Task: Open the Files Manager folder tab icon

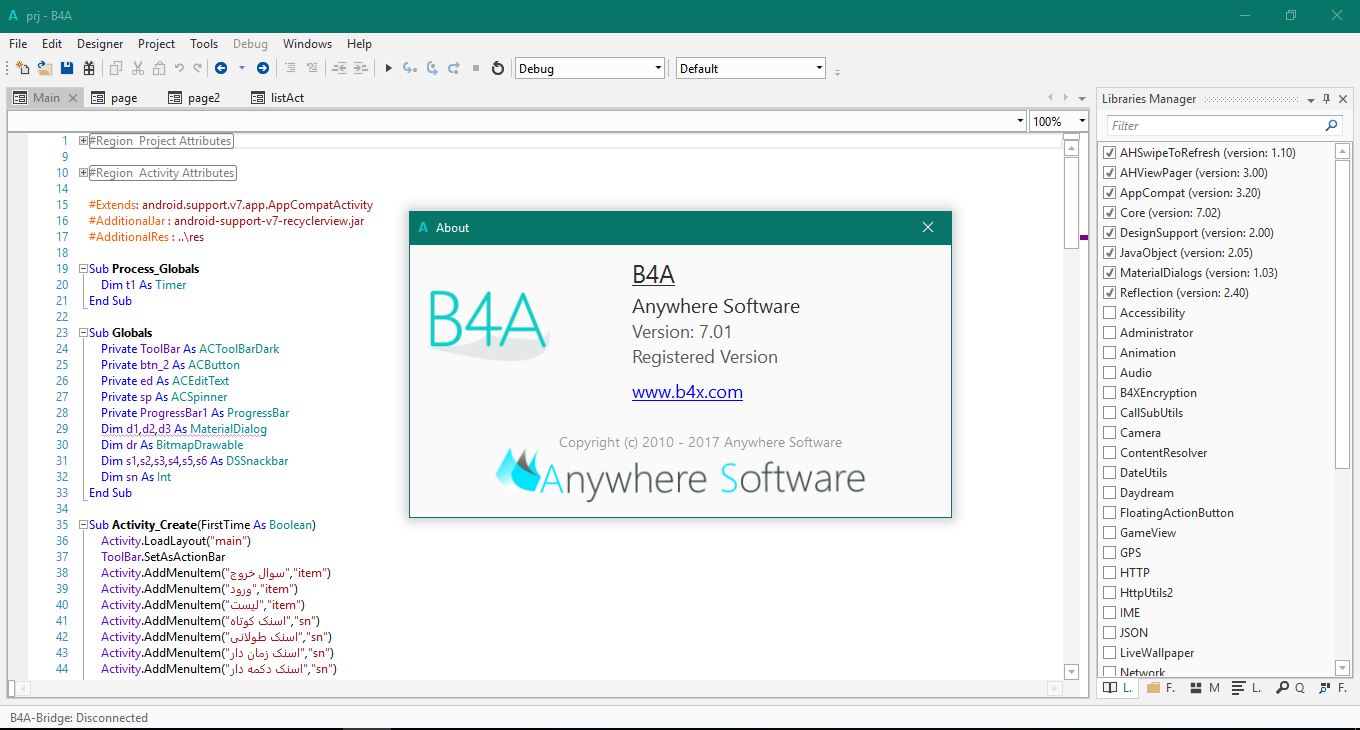Action: point(1153,688)
